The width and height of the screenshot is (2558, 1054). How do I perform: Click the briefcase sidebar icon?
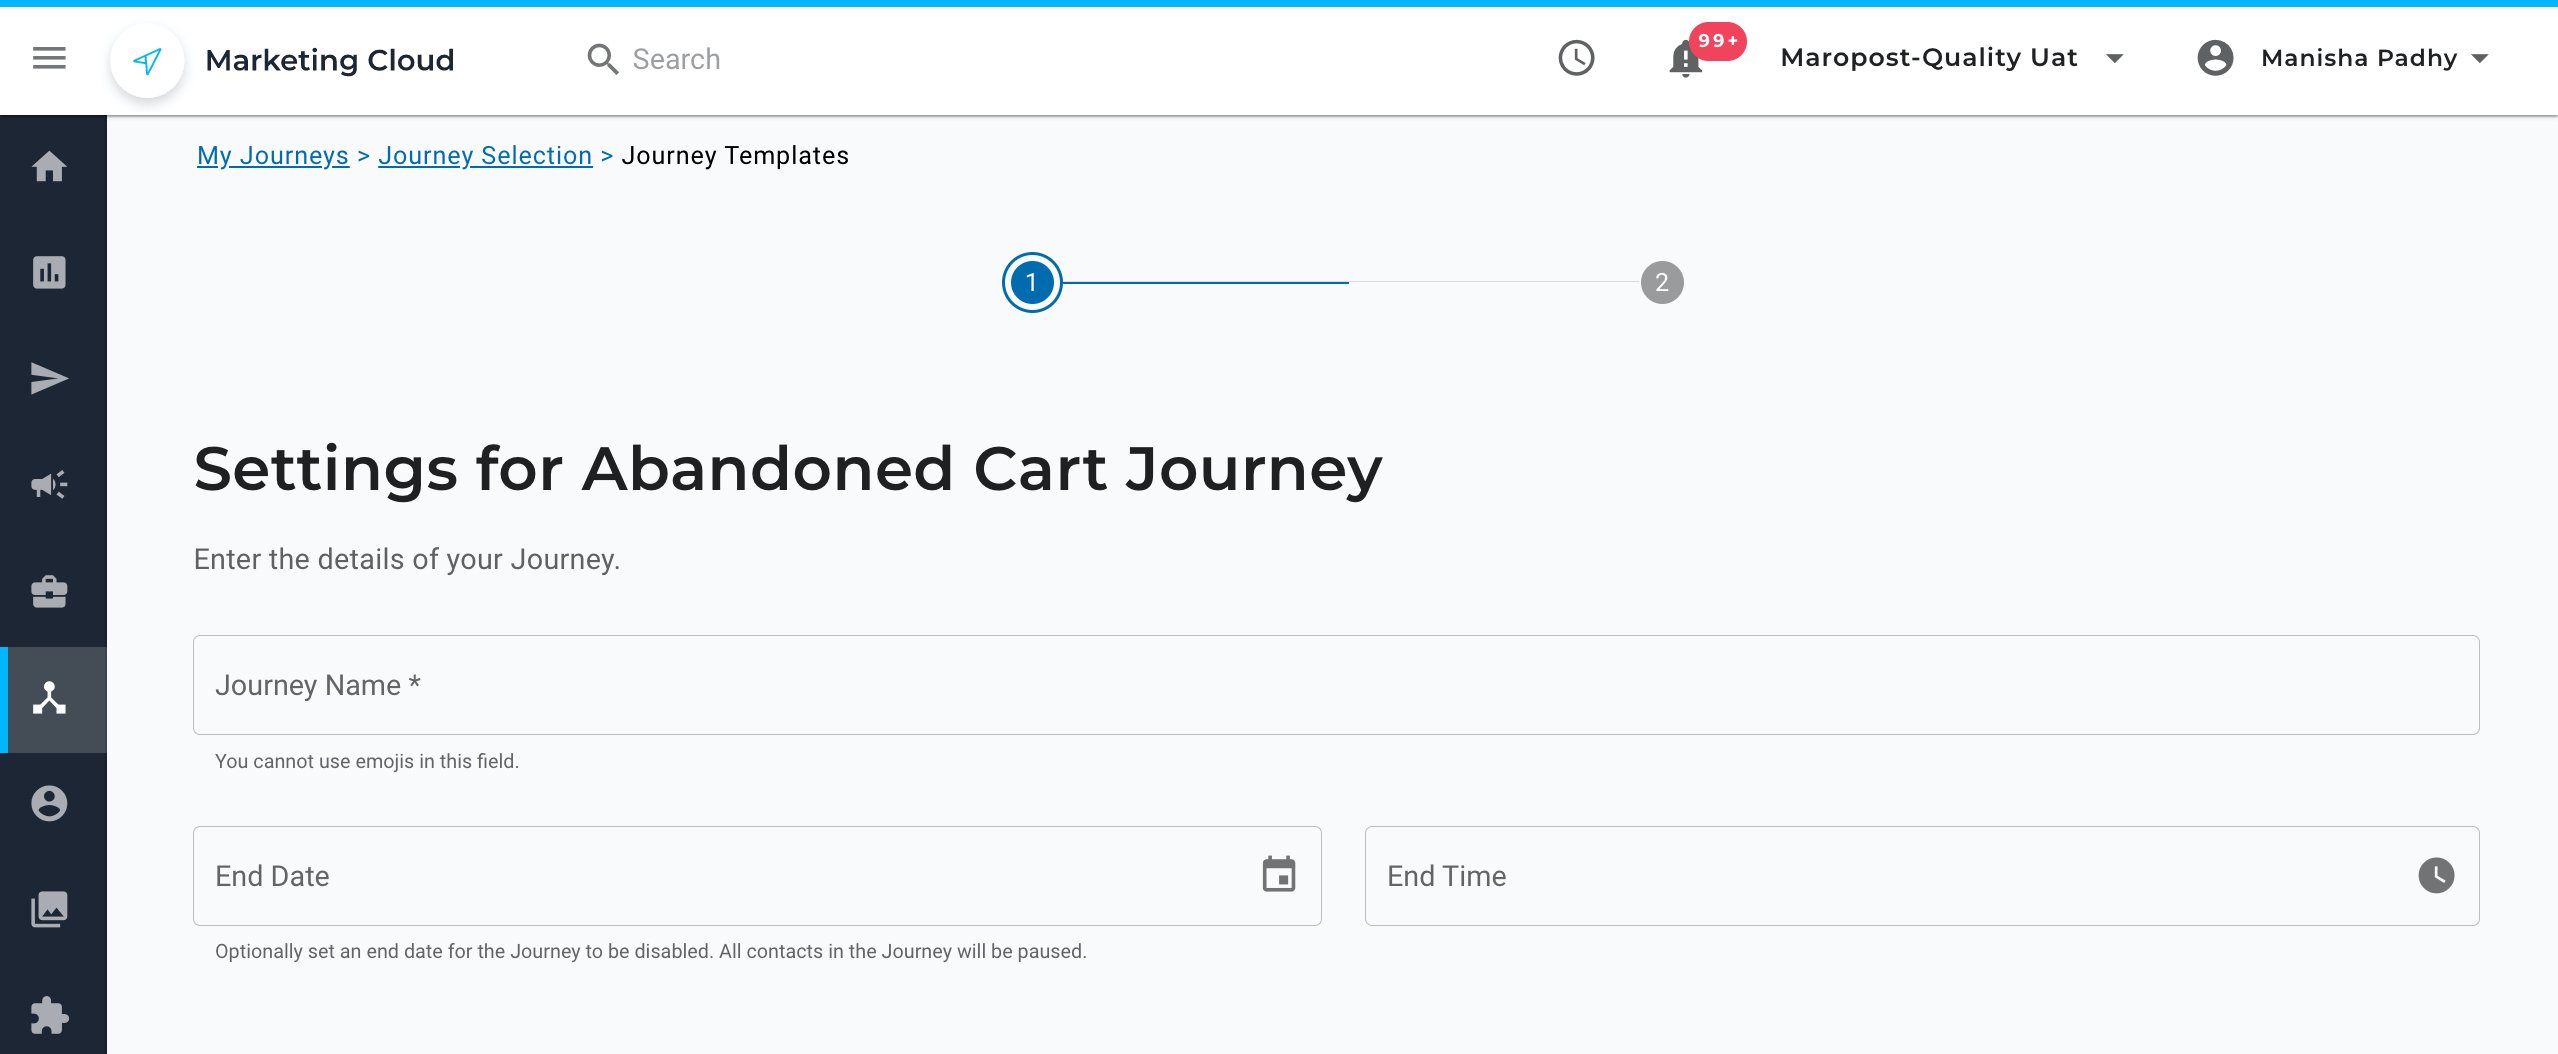(x=49, y=592)
